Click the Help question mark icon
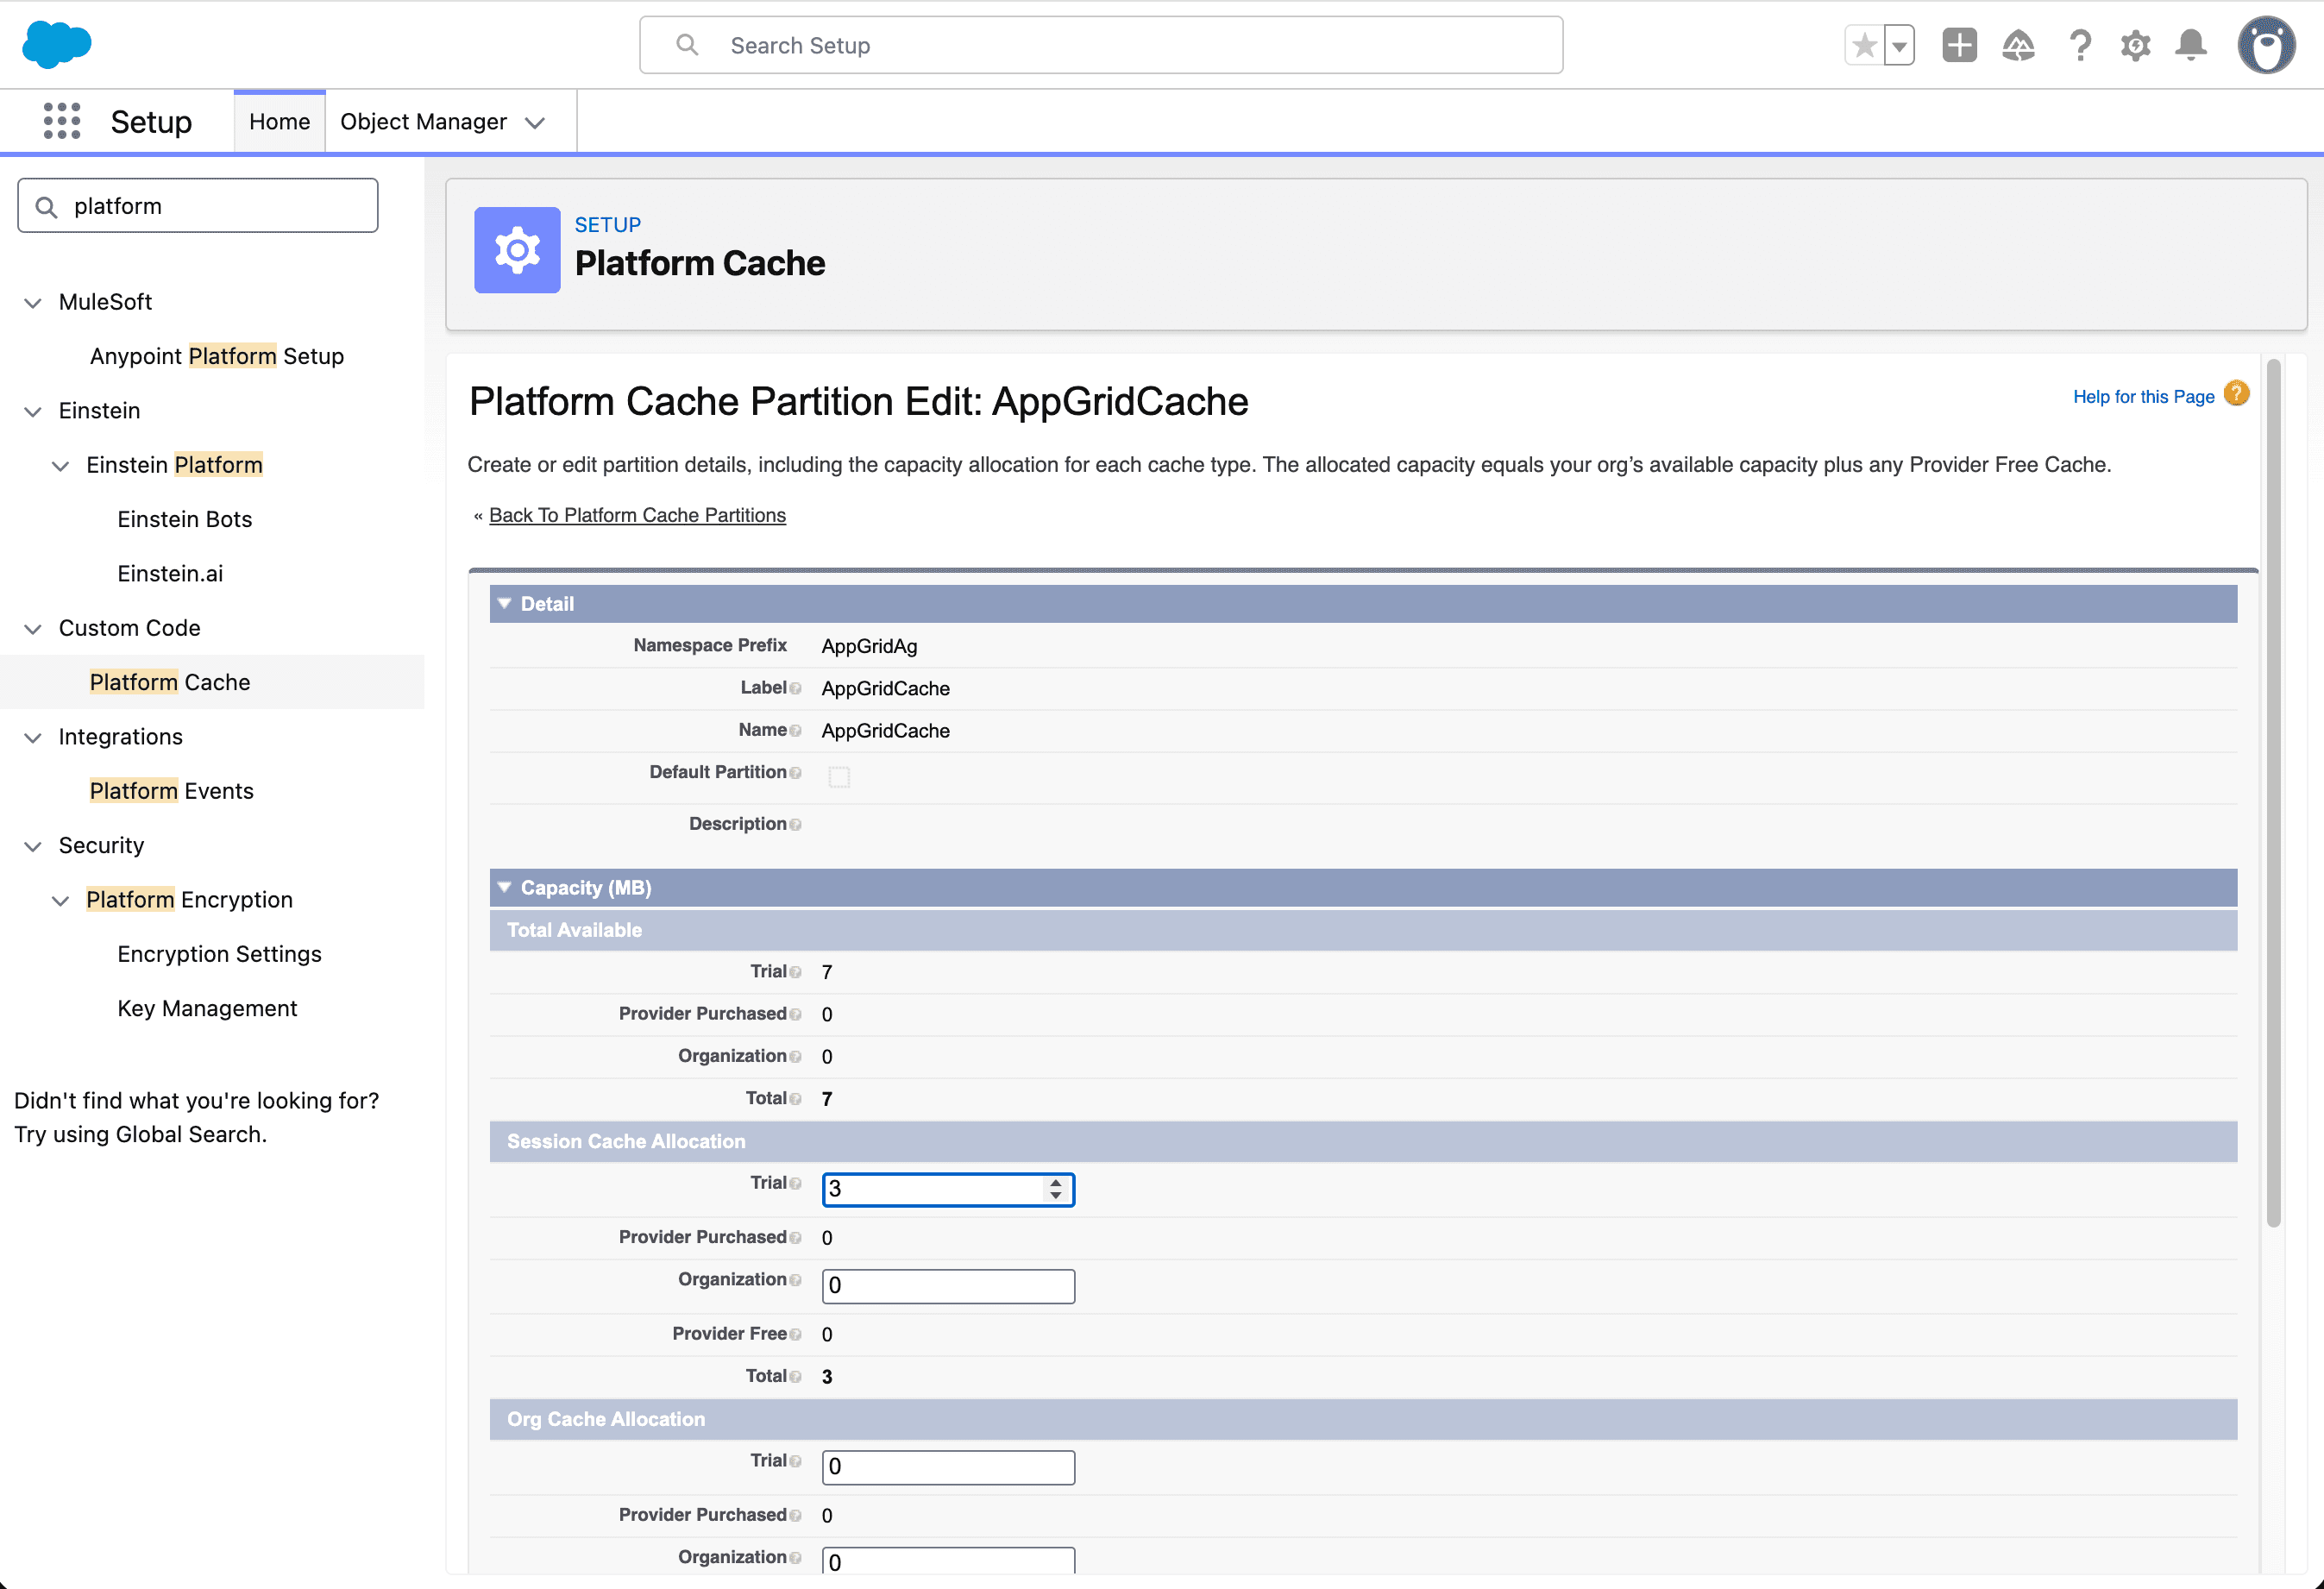 2080,46
